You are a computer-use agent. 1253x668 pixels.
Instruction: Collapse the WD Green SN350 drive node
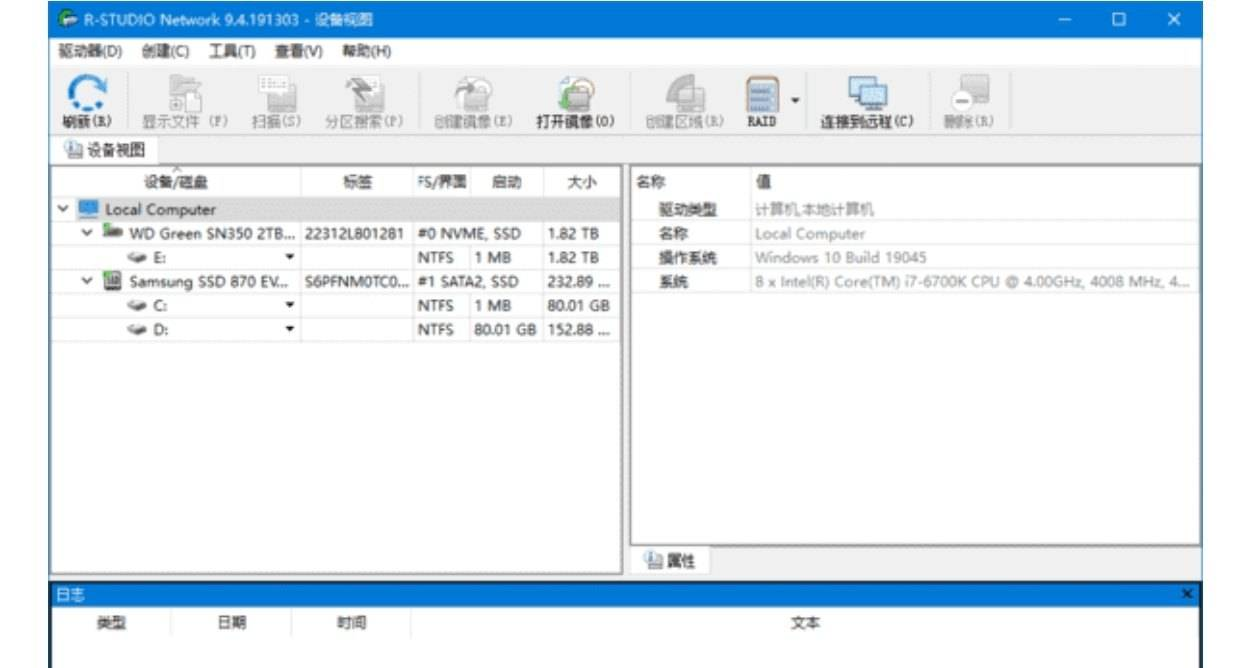tap(88, 233)
